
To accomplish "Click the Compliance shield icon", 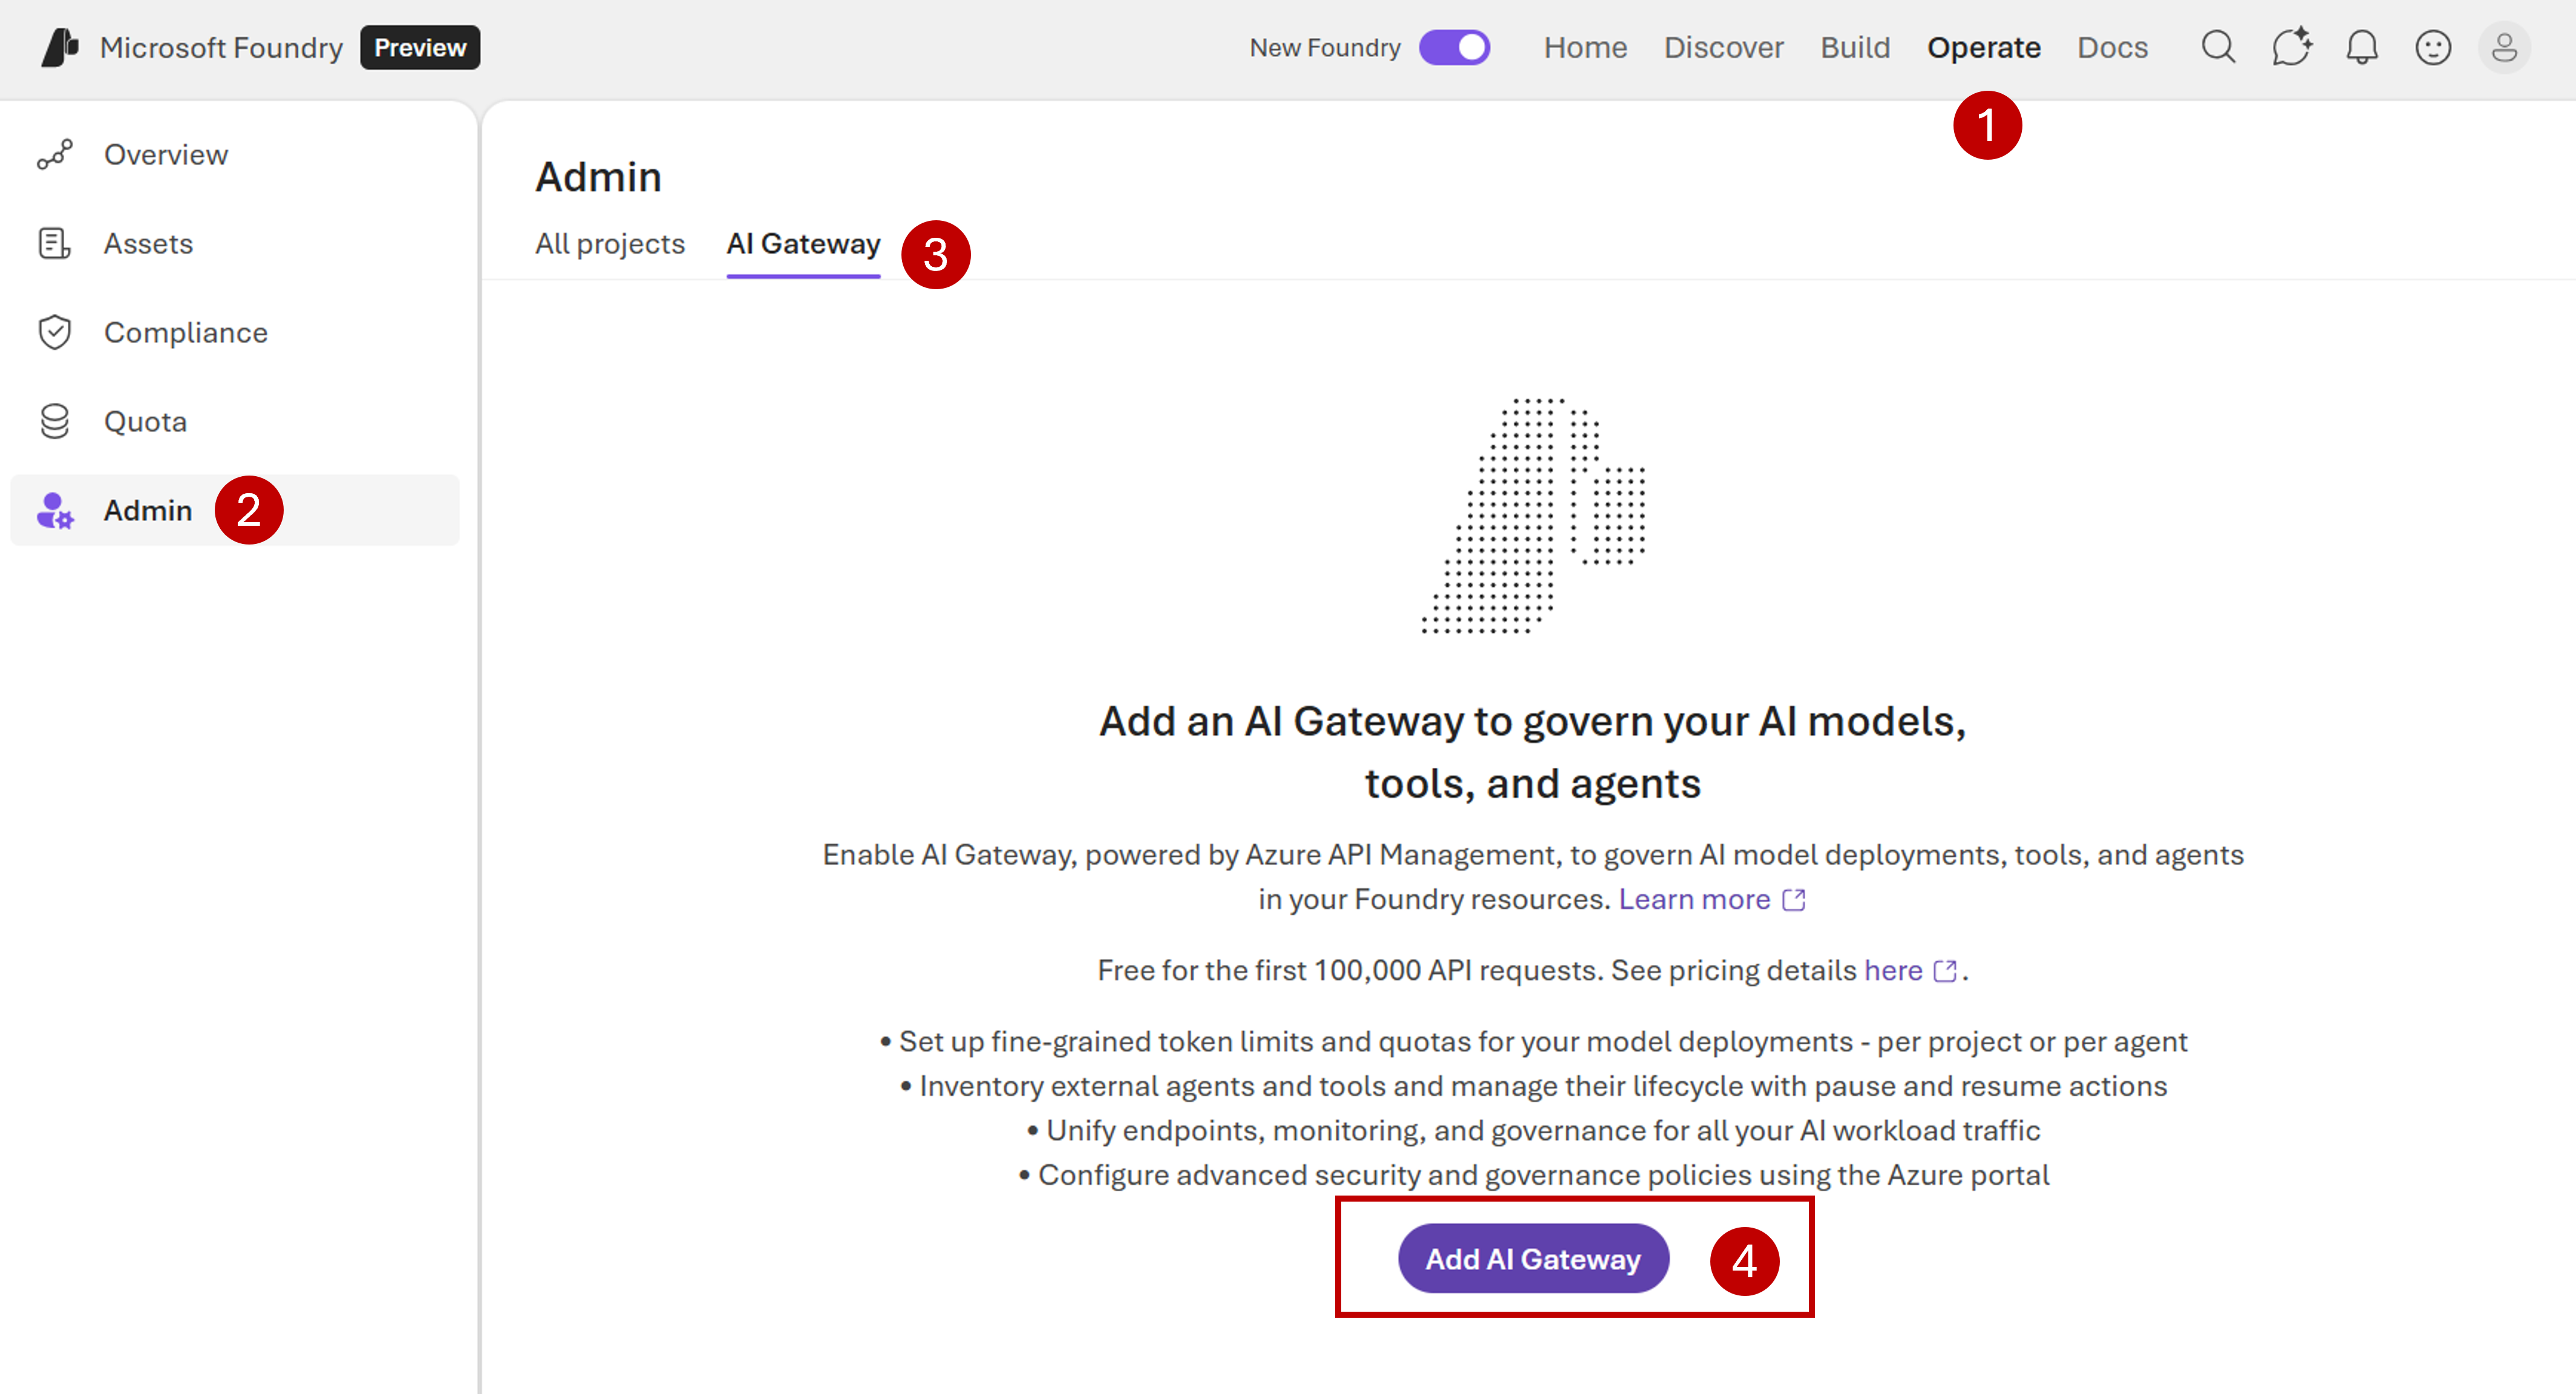I will [55, 332].
